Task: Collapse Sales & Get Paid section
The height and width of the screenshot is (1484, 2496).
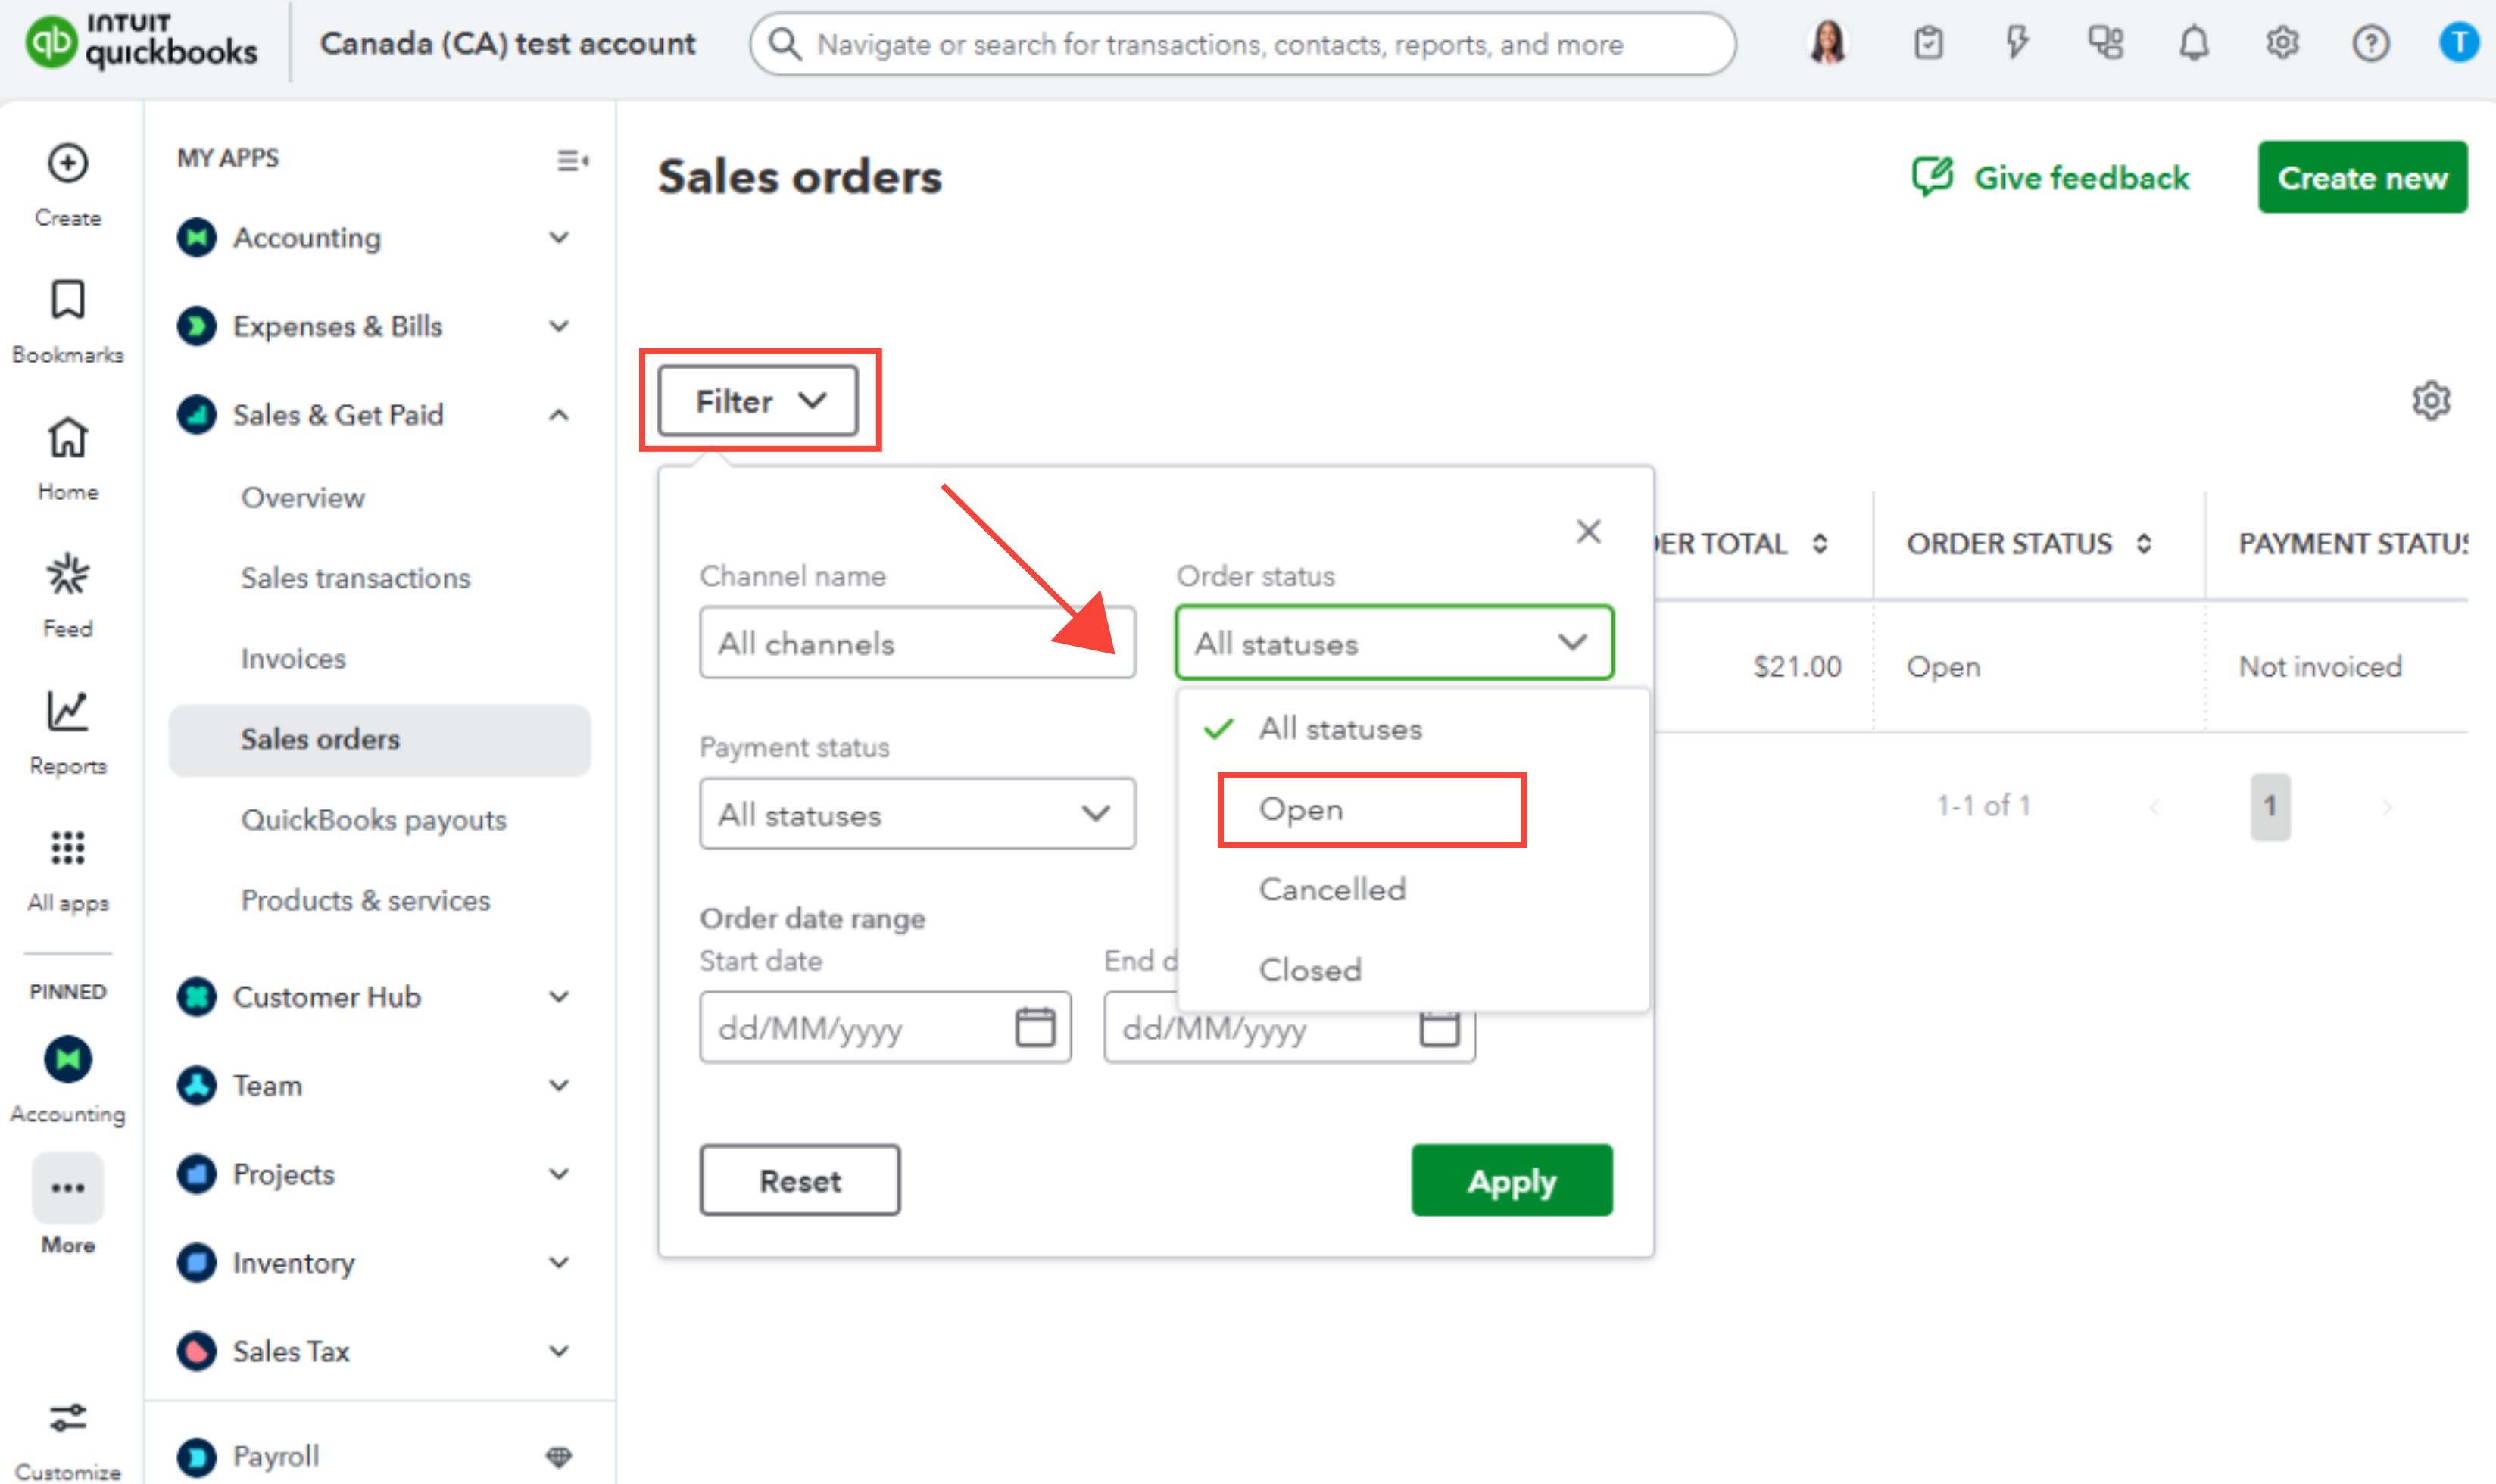Action: point(559,415)
